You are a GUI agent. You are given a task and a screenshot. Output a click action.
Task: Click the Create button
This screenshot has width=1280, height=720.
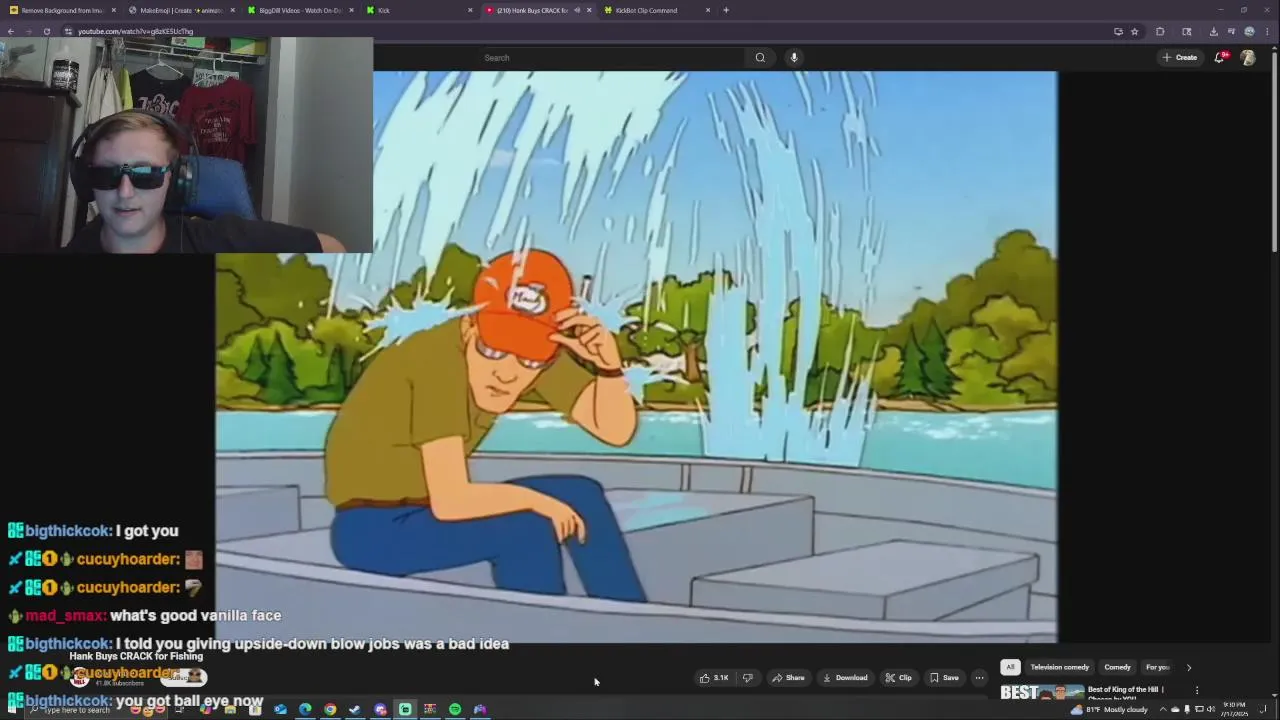(1180, 57)
